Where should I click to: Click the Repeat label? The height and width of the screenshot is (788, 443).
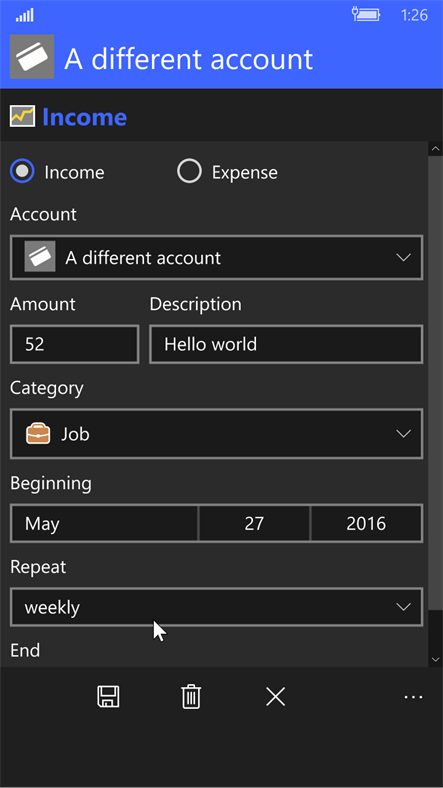pos(38,567)
